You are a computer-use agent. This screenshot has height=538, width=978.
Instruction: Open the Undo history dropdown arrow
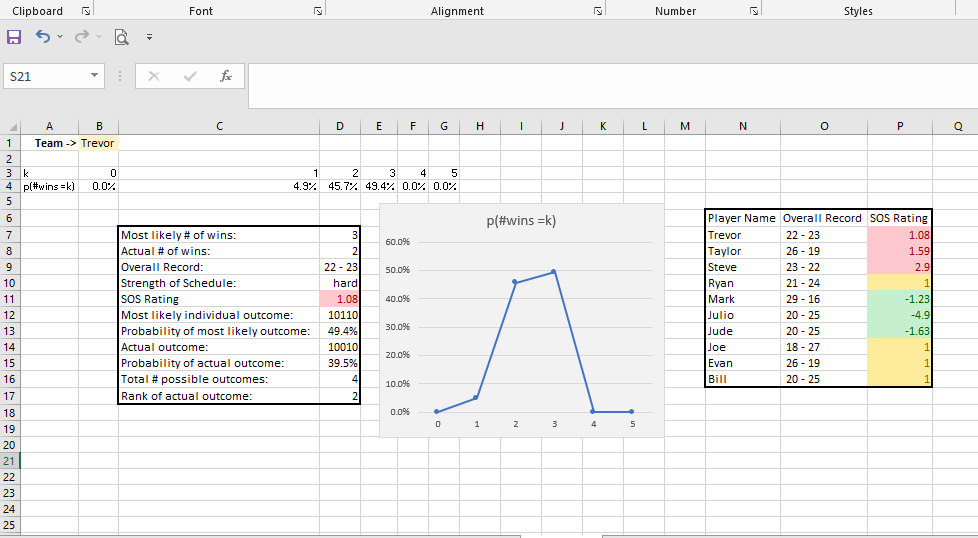(x=59, y=38)
